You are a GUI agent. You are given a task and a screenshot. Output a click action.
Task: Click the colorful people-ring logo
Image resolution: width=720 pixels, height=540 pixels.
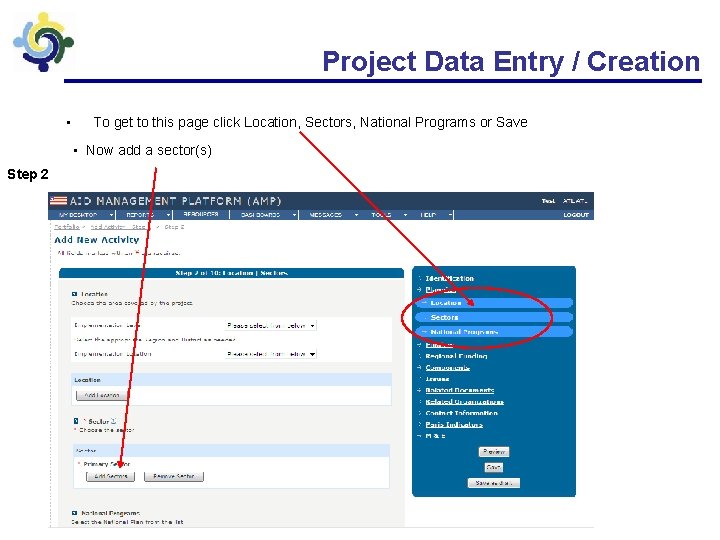(43, 42)
